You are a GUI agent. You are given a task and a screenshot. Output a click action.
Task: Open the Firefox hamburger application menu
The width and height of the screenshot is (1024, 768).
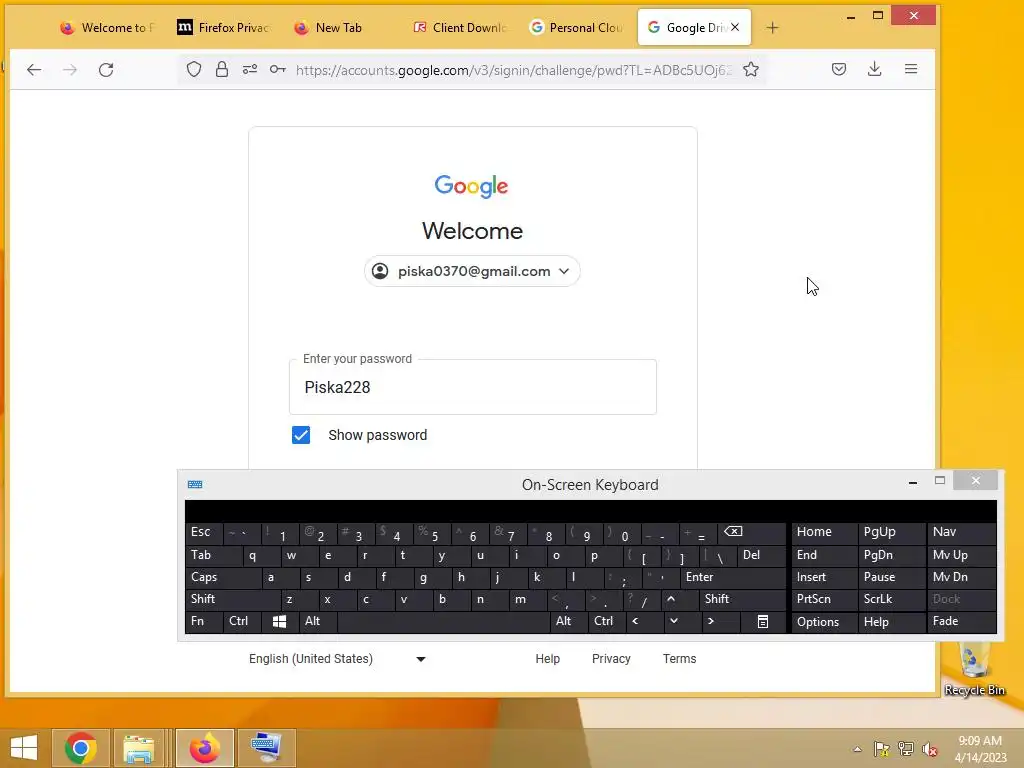click(911, 69)
